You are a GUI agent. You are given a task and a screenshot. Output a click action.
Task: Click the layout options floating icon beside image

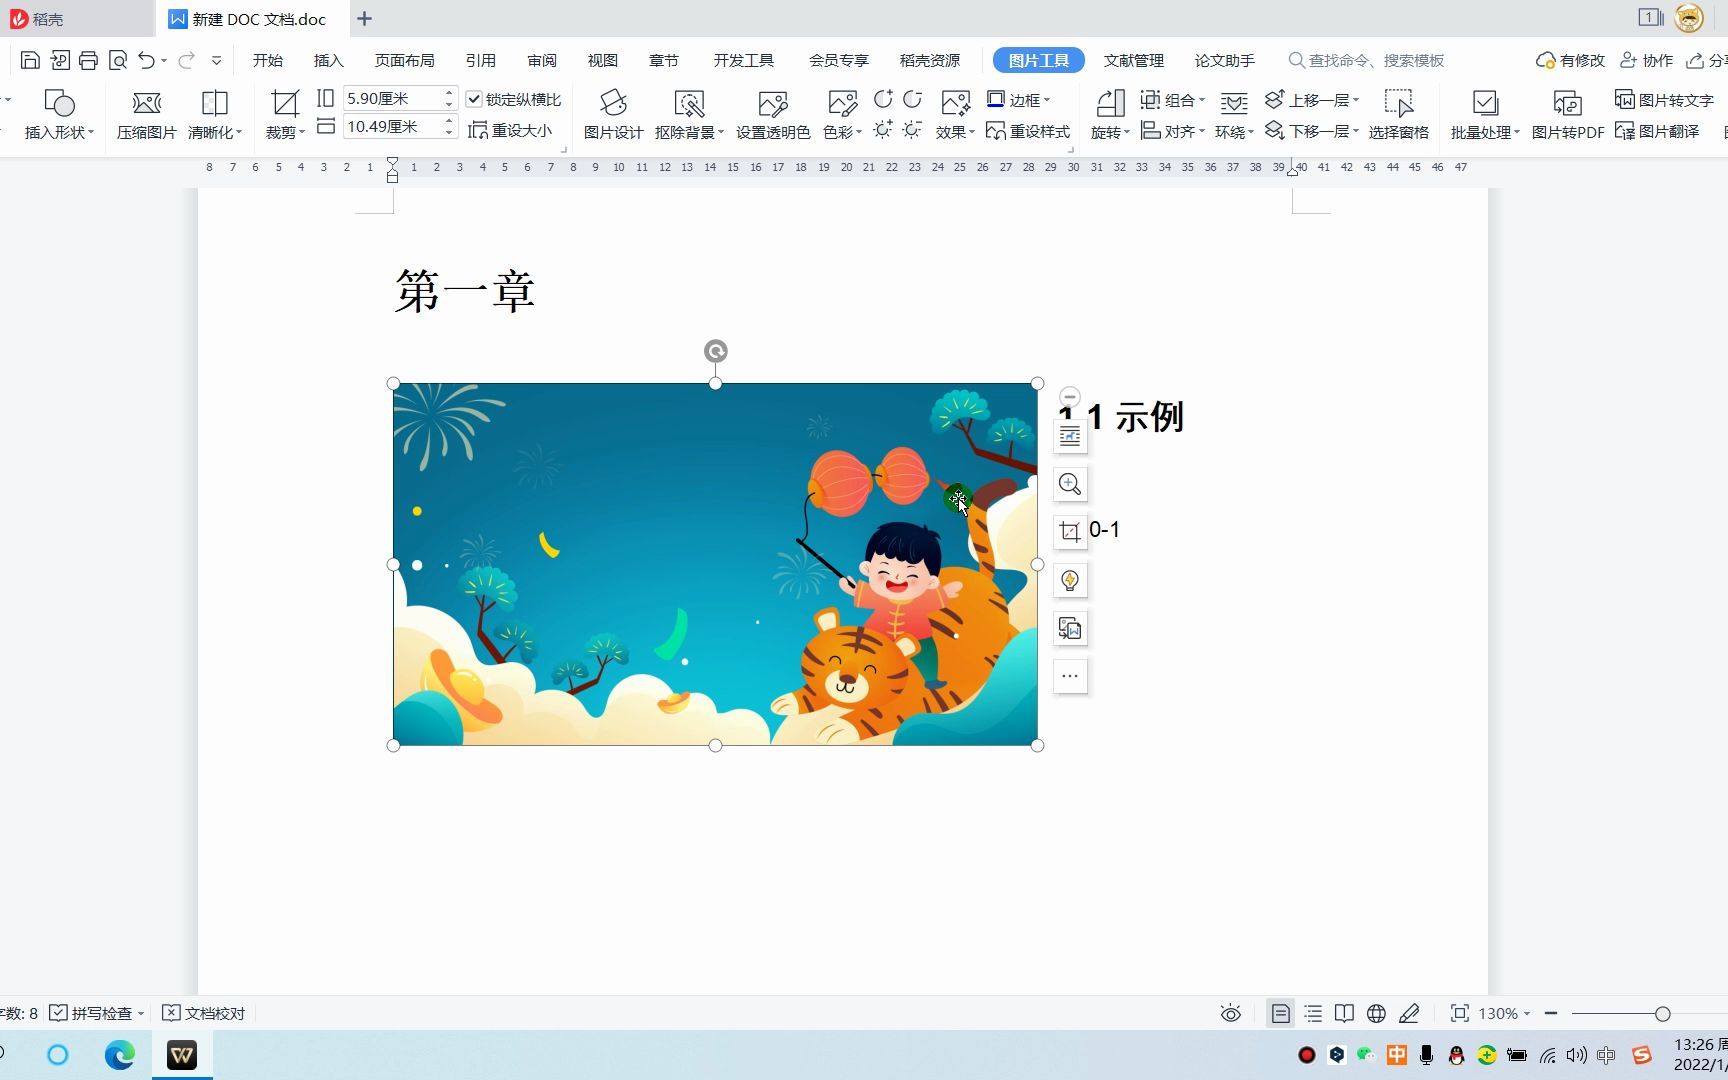[1070, 436]
